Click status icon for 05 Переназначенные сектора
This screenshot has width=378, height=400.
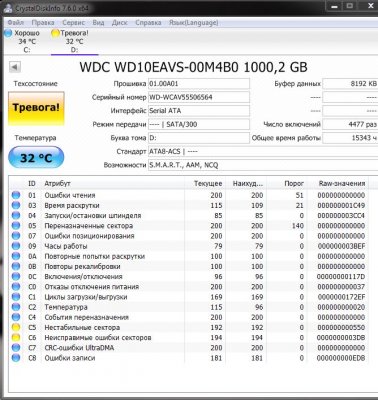tap(16, 226)
